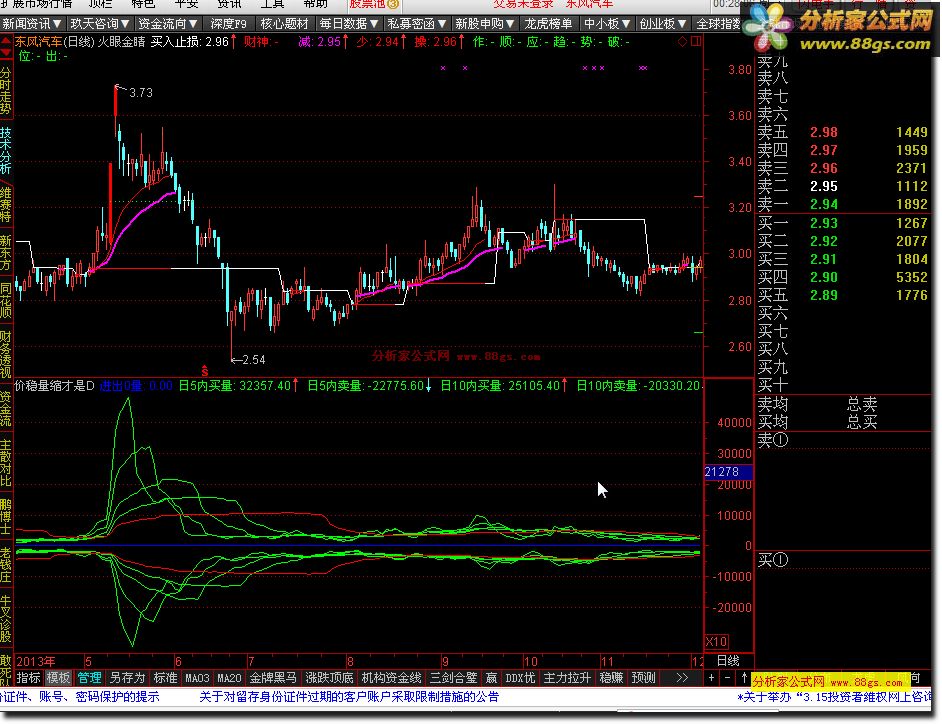This screenshot has height=724, width=942.
Task: Open the 核心题材 toolbar item
Action: [x=284, y=23]
